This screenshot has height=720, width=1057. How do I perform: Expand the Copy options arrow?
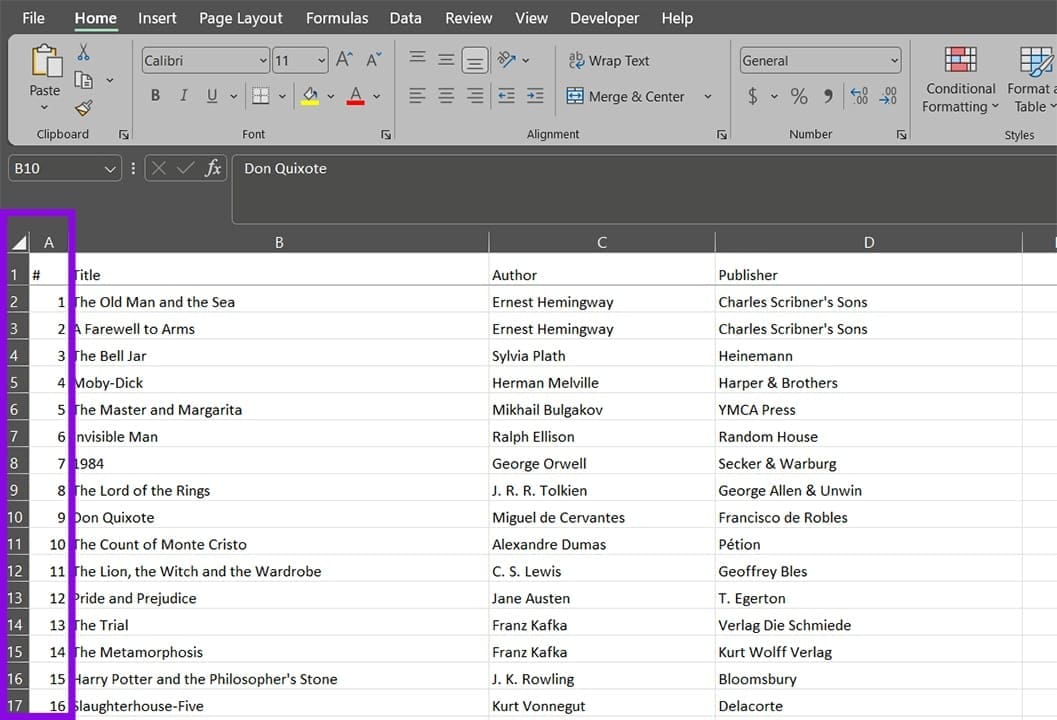pos(110,80)
